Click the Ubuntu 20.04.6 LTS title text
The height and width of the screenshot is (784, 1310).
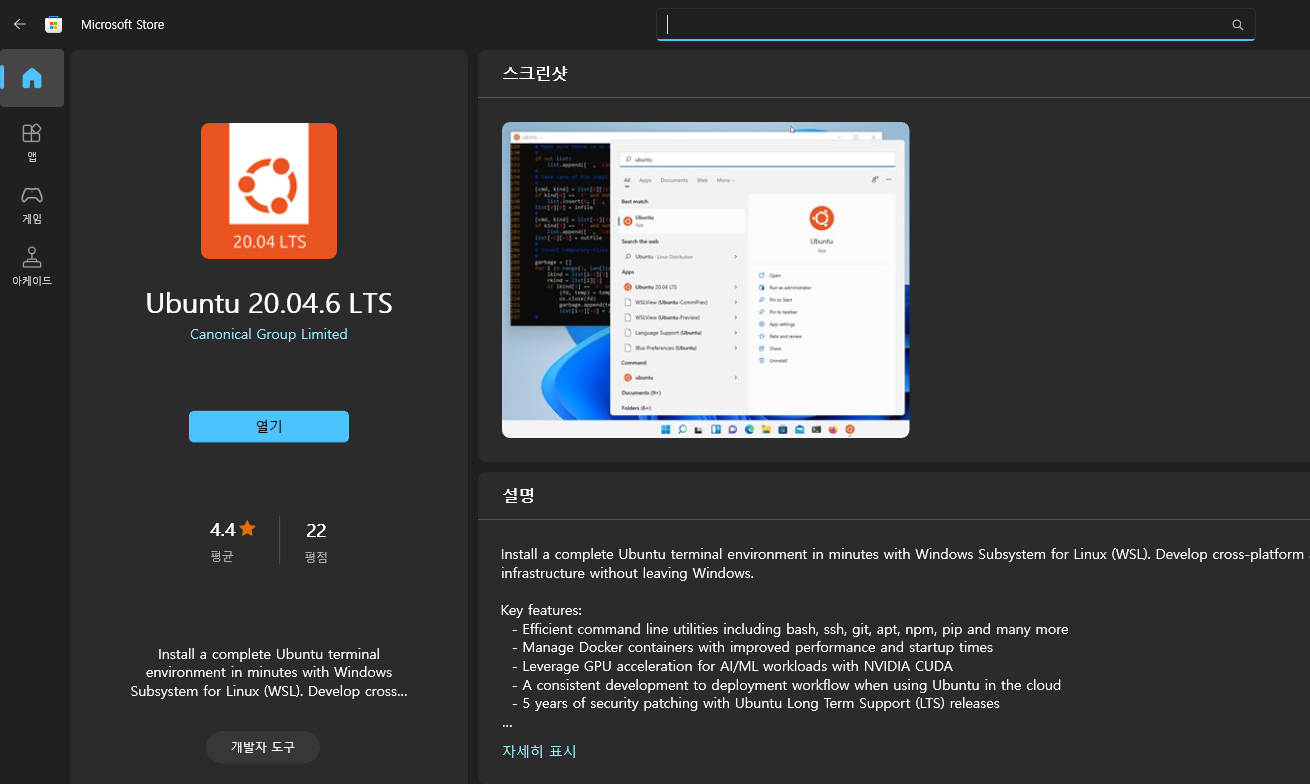(268, 303)
